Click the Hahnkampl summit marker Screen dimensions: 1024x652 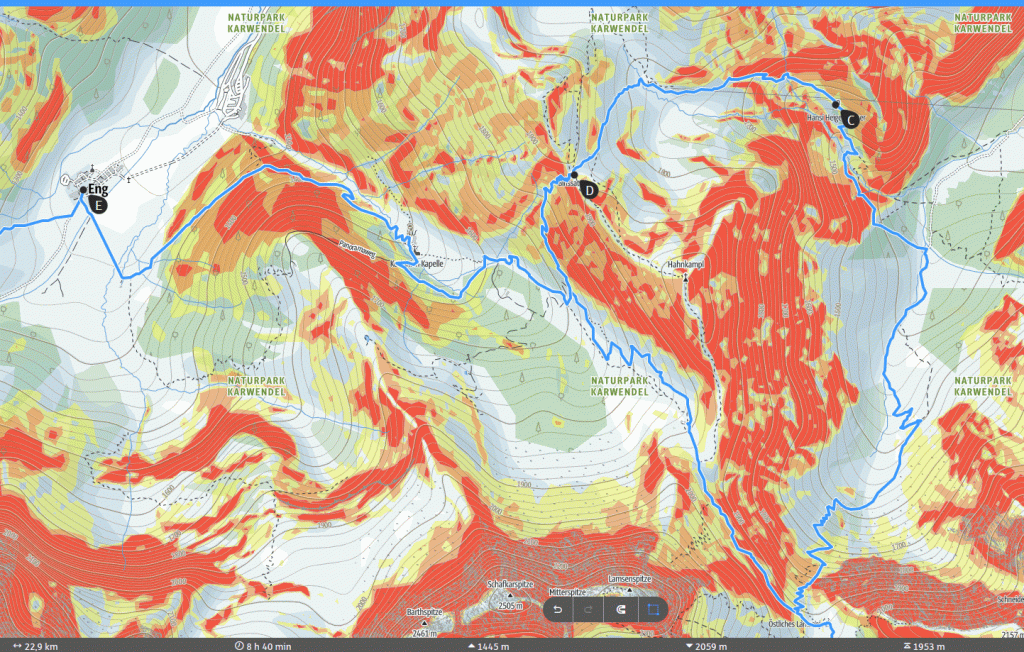[x=686, y=276]
